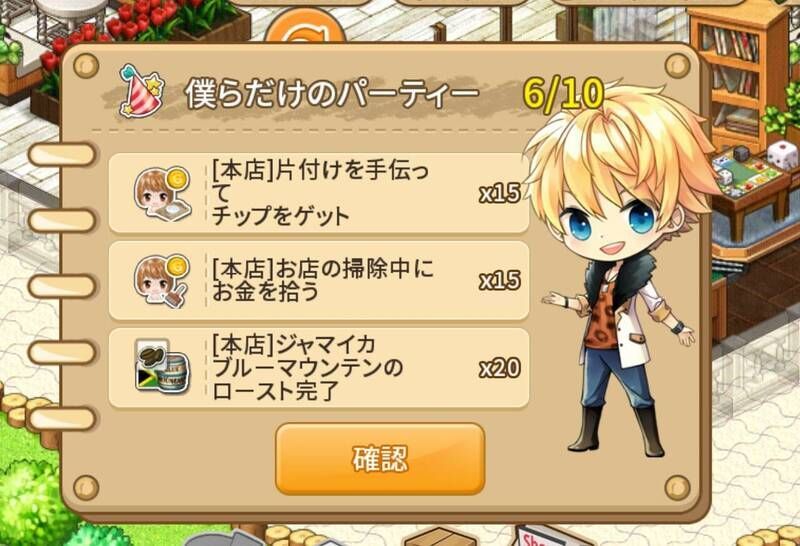800x546 pixels.
Task: Click the cleaning girl icon in second task
Action: point(162,281)
